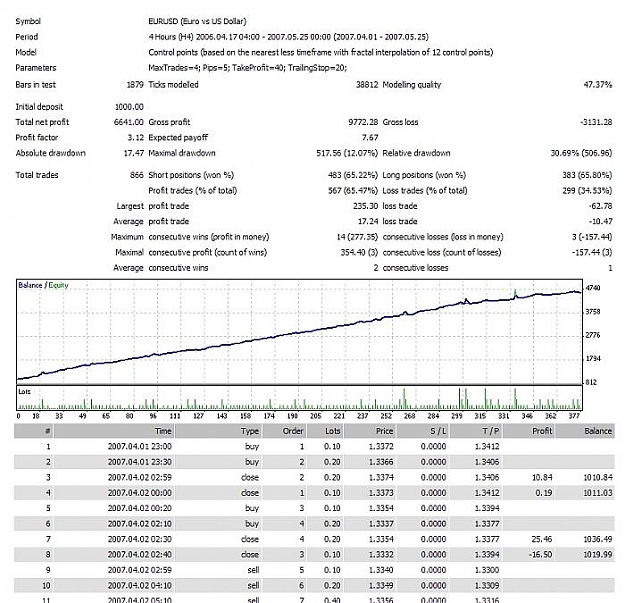Click Bars in test value 1879
The height and width of the screenshot is (603, 625).
[x=135, y=84]
